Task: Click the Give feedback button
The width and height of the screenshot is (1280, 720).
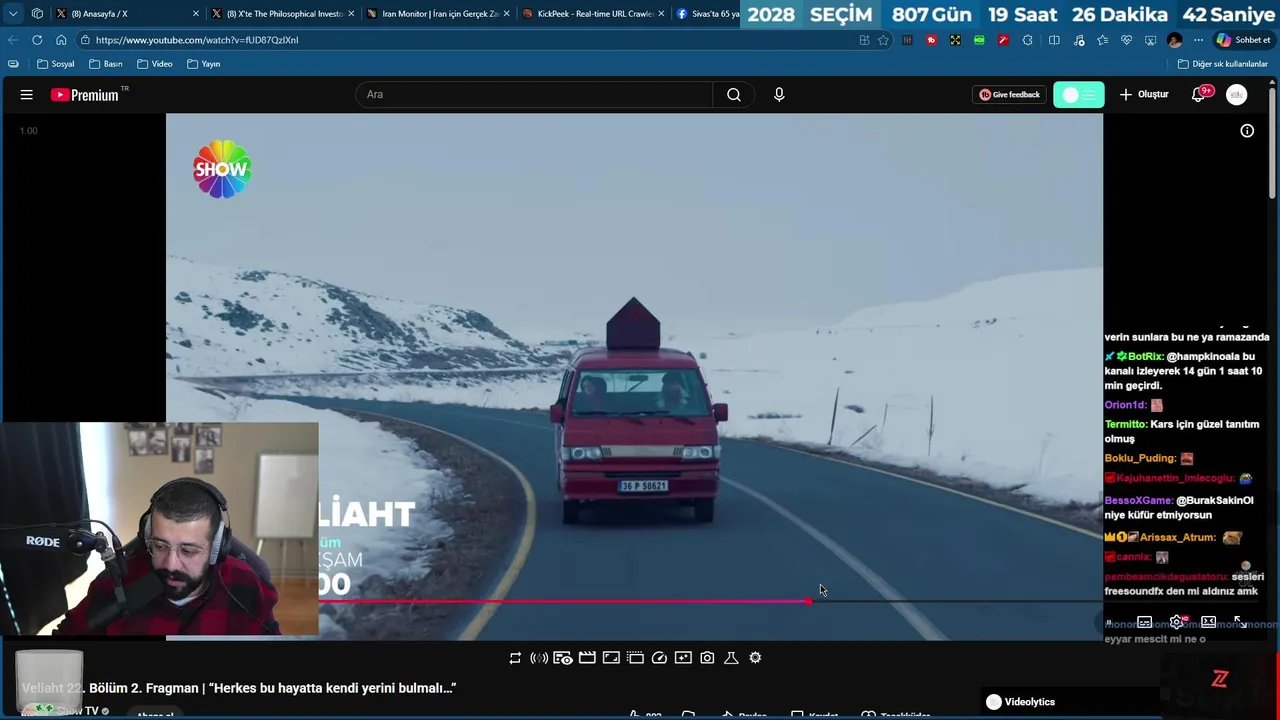Action: pyautogui.click(x=1009, y=95)
